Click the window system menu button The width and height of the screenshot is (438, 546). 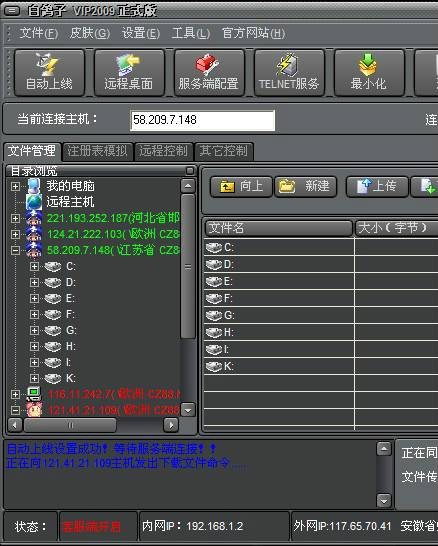pos(12,10)
